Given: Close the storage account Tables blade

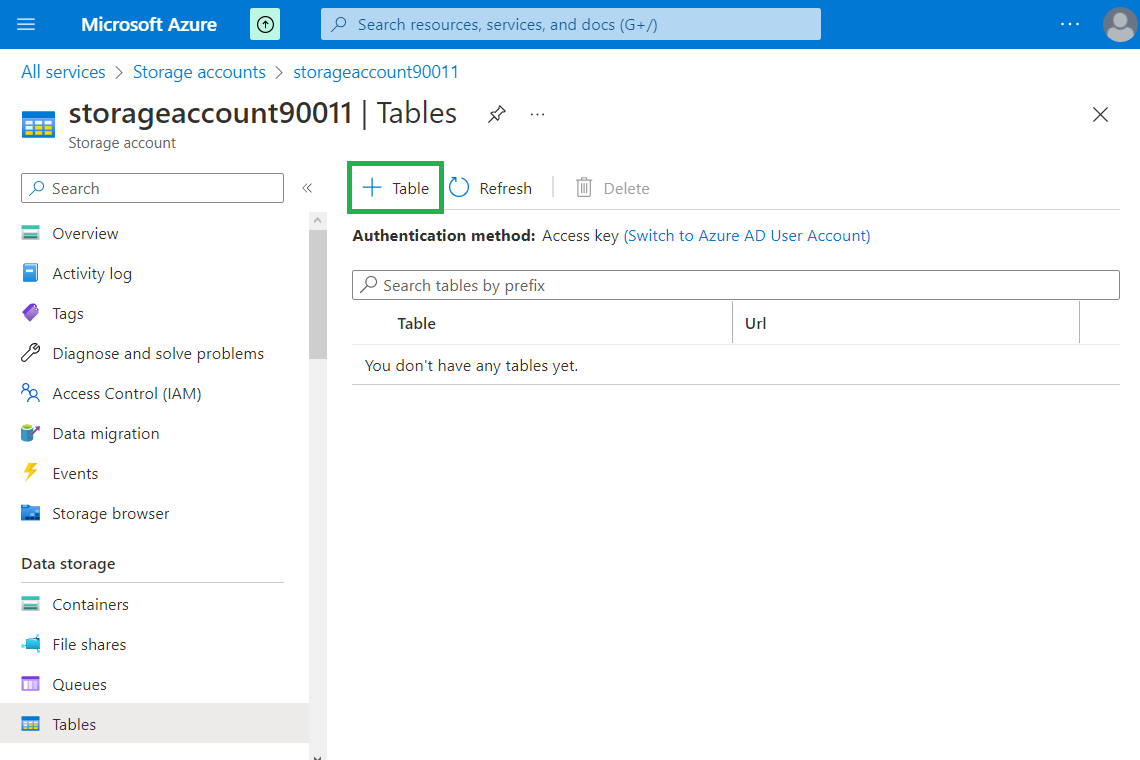Looking at the screenshot, I should tap(1100, 114).
